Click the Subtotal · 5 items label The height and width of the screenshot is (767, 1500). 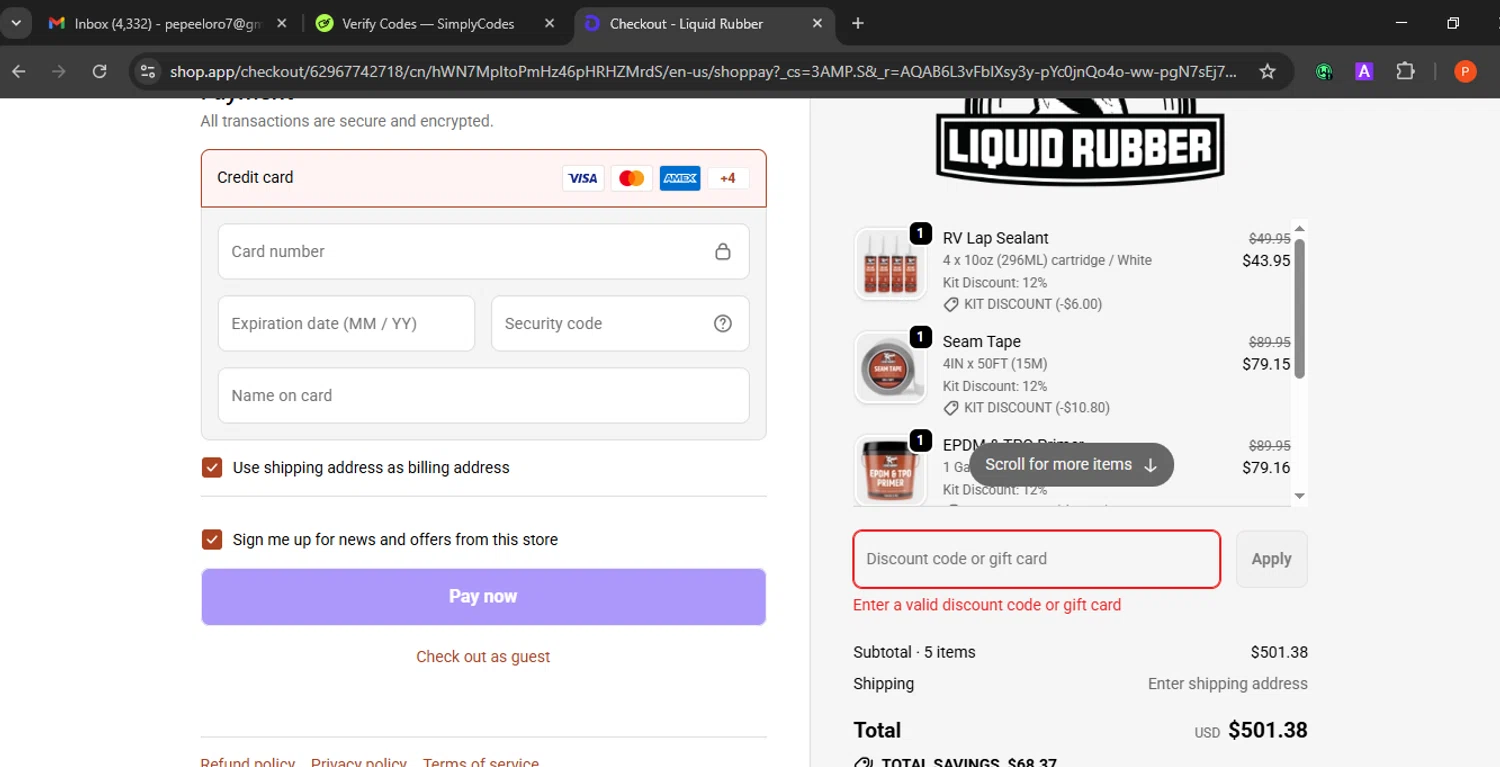click(x=914, y=652)
